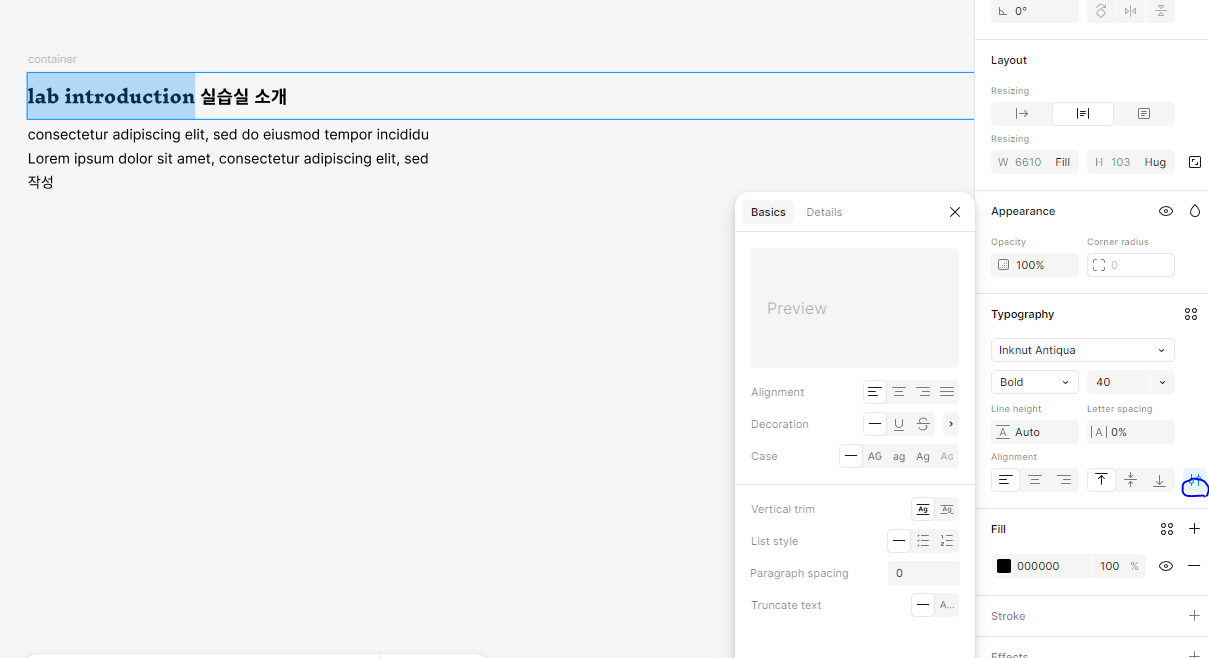Switch to the Details tab

[x=824, y=212]
